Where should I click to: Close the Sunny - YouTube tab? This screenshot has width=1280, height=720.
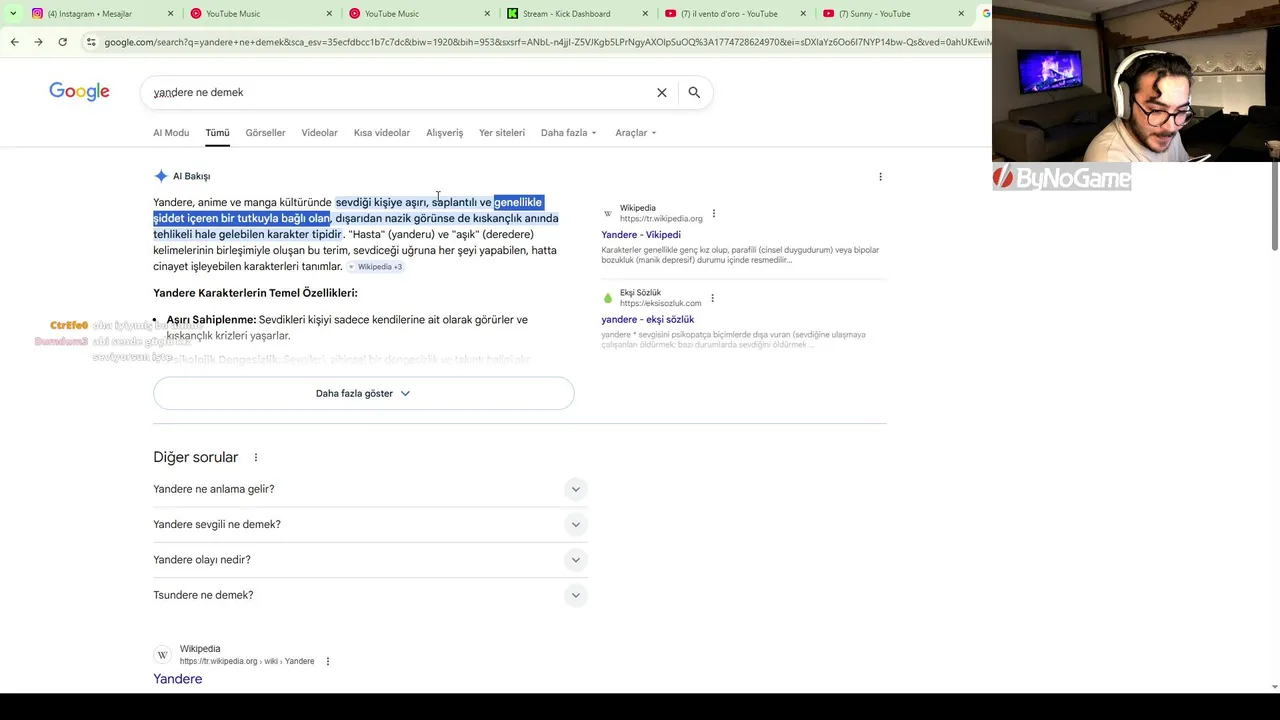click(961, 14)
